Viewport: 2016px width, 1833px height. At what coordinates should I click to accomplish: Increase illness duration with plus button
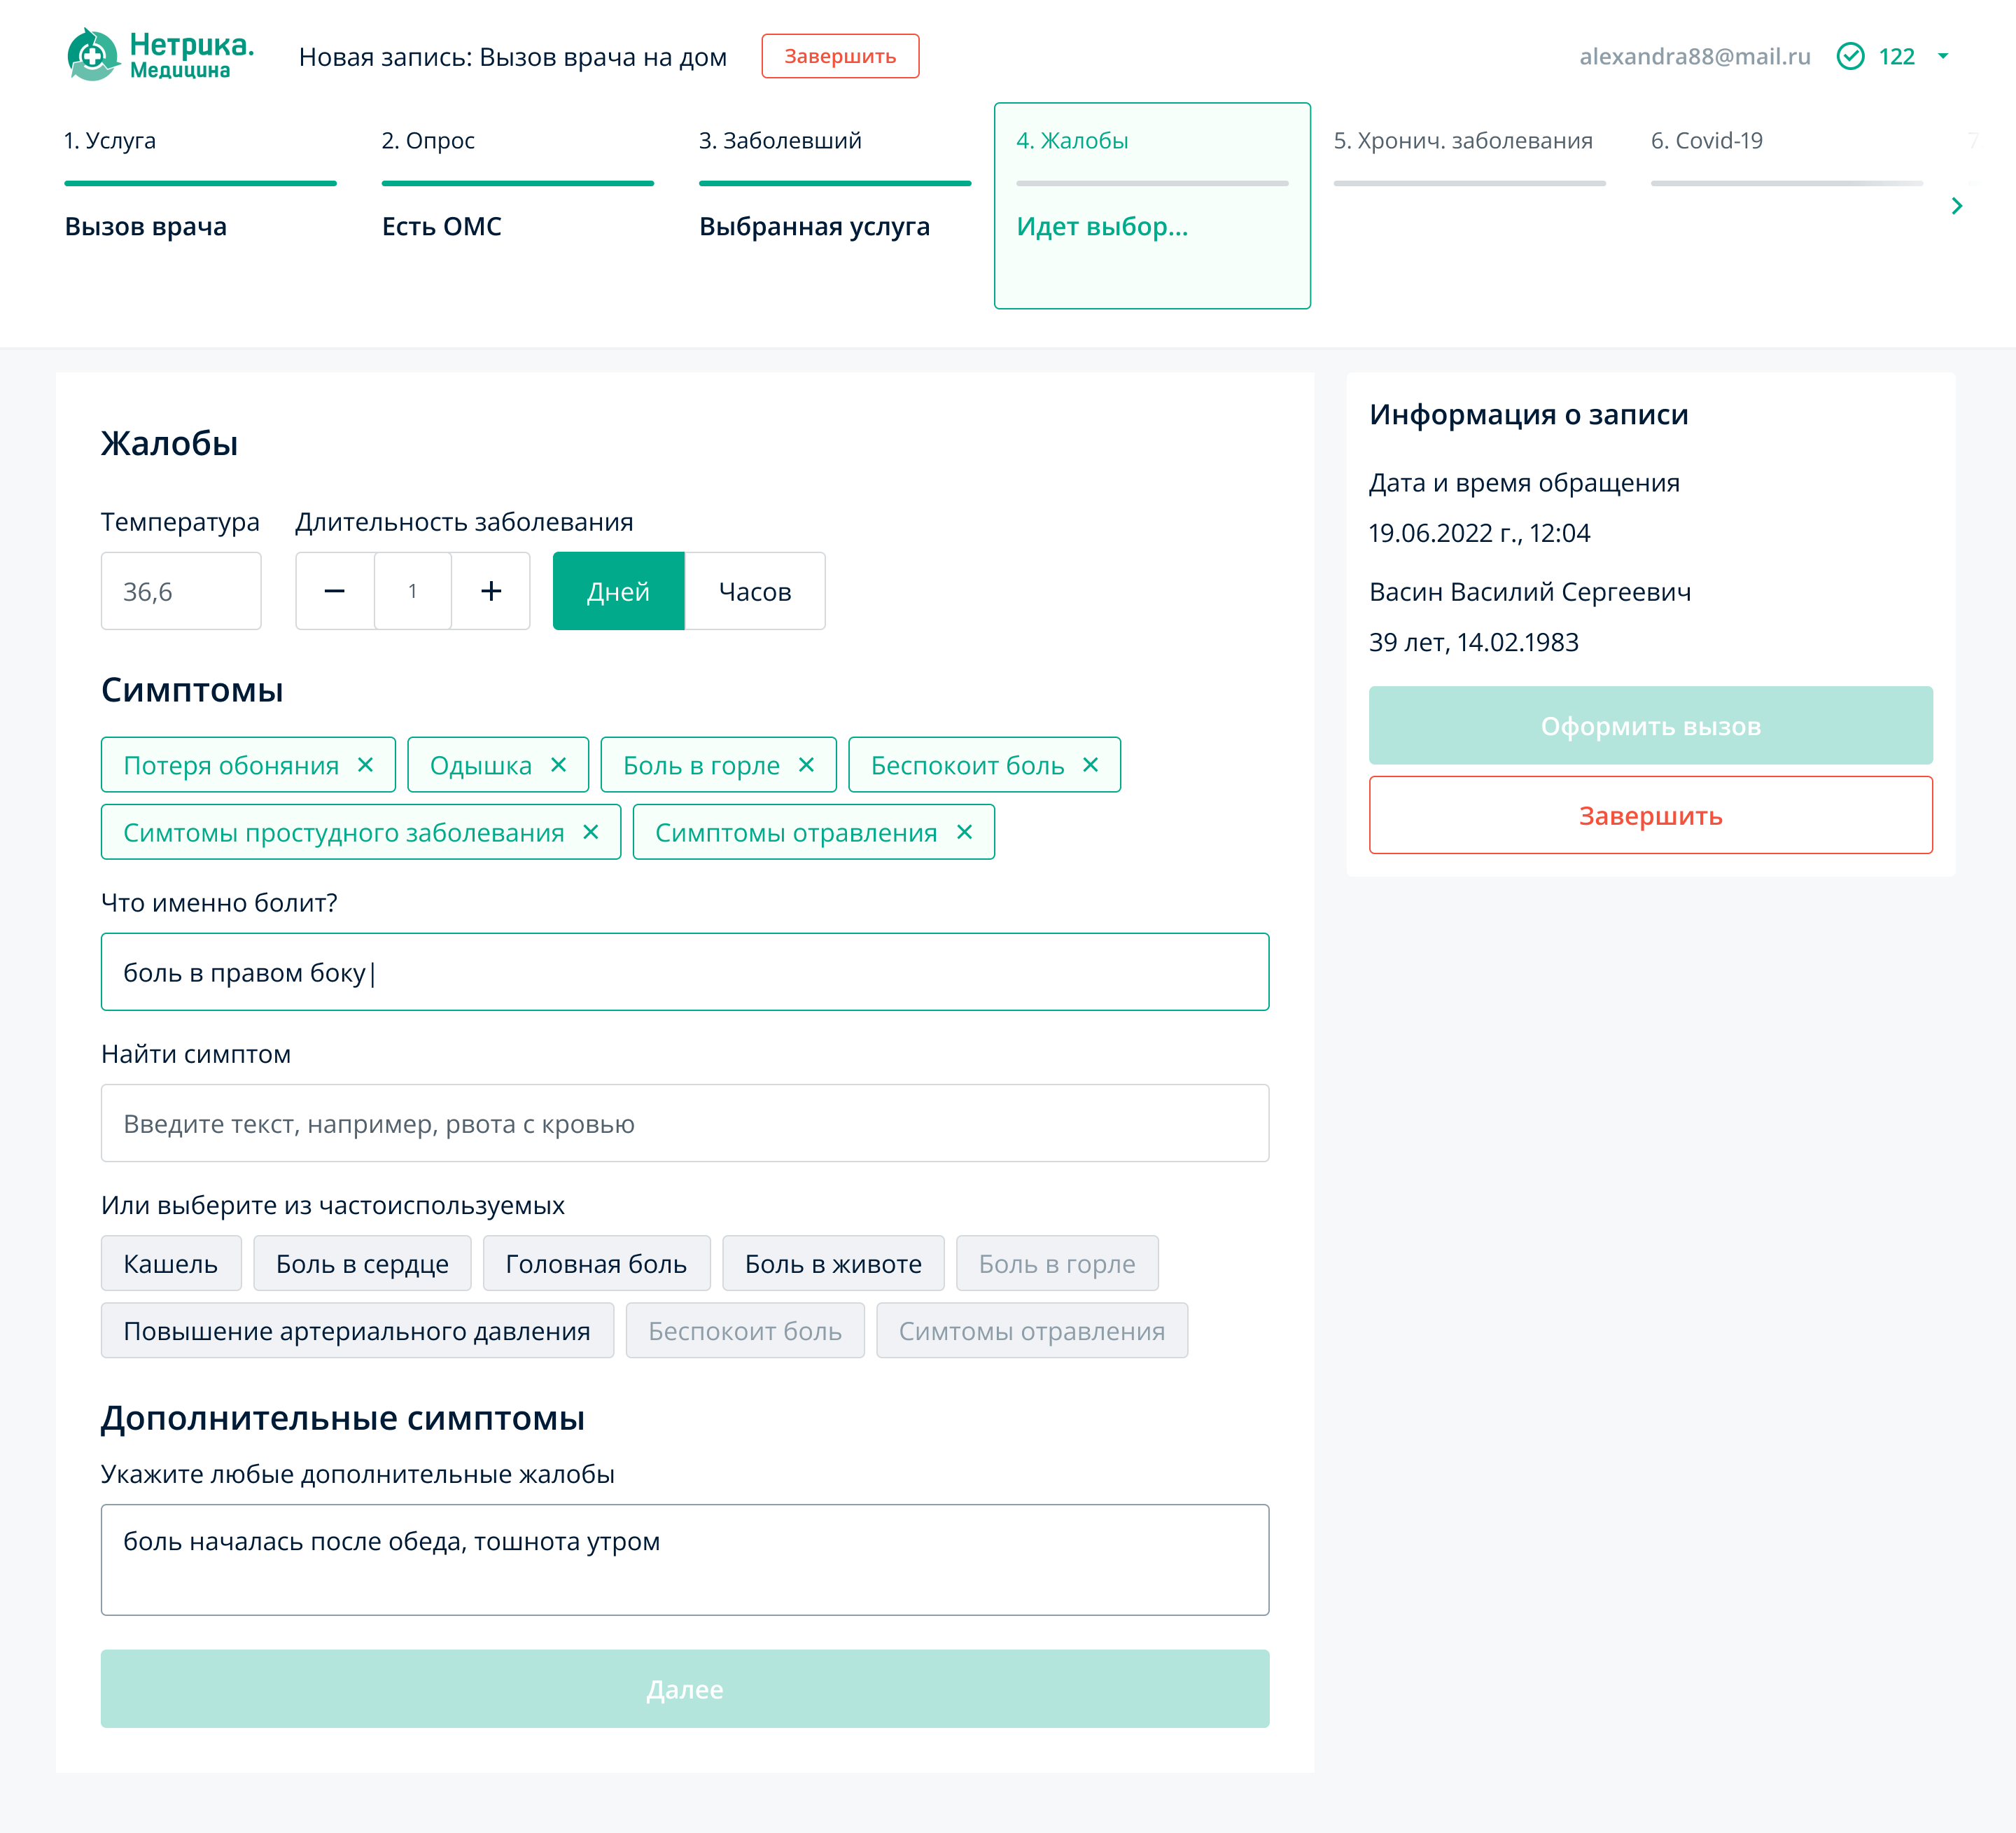[491, 591]
